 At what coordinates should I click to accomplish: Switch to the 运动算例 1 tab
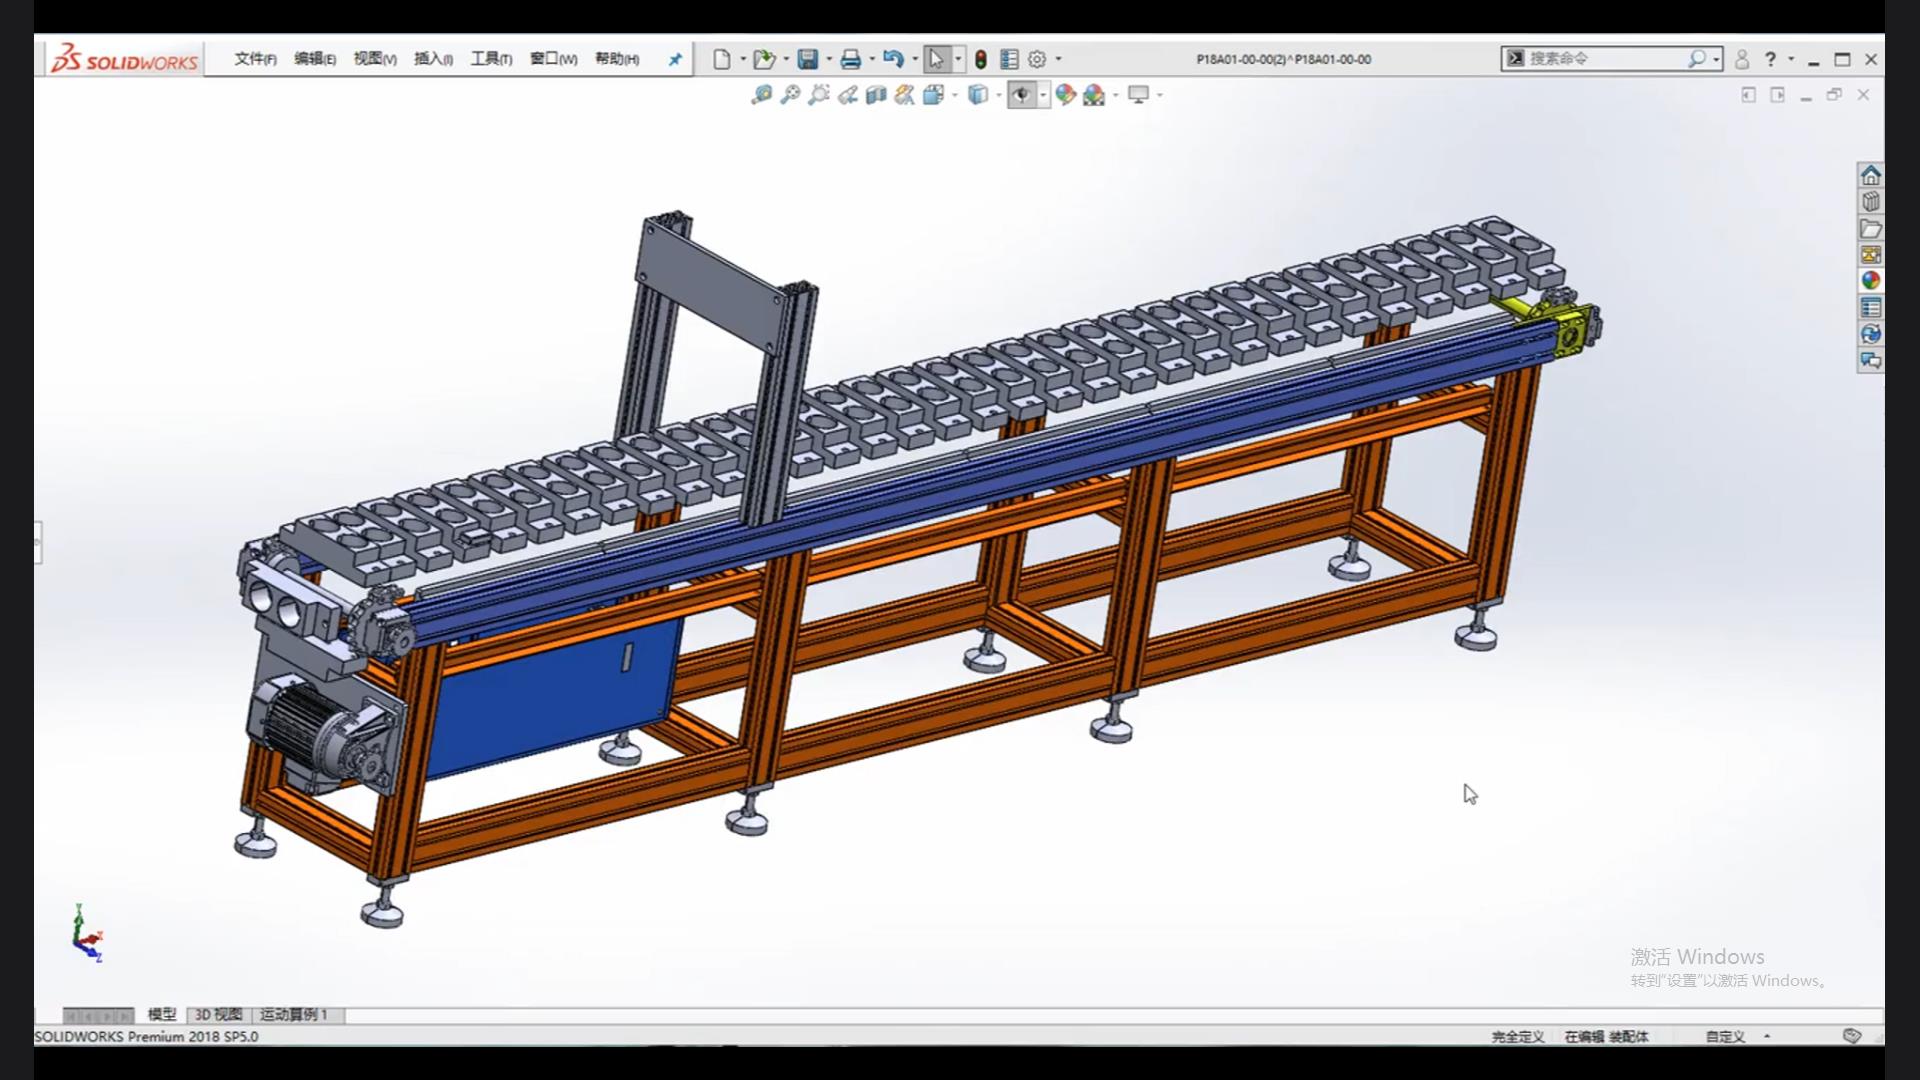coord(294,1014)
